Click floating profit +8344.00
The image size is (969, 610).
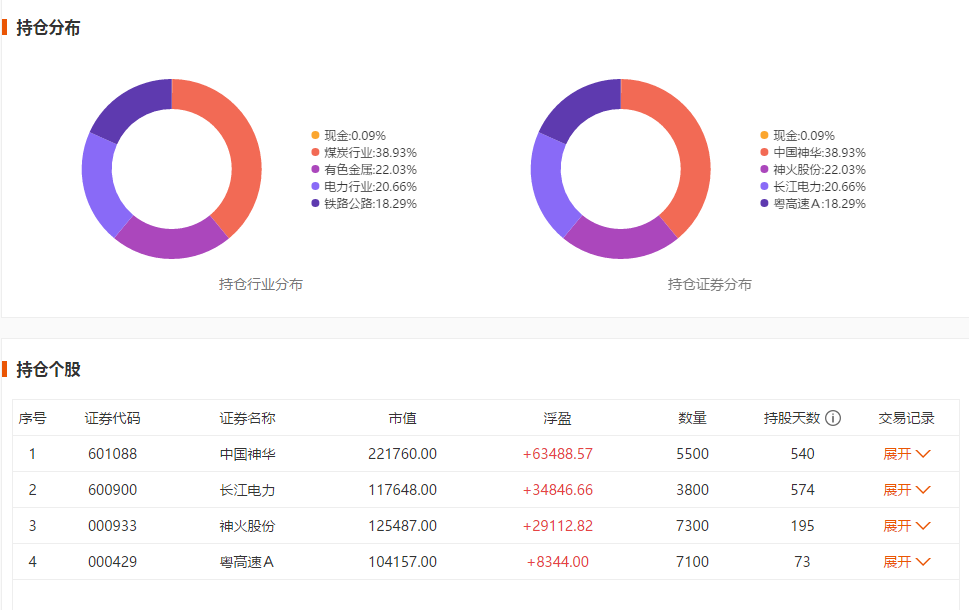tap(557, 562)
